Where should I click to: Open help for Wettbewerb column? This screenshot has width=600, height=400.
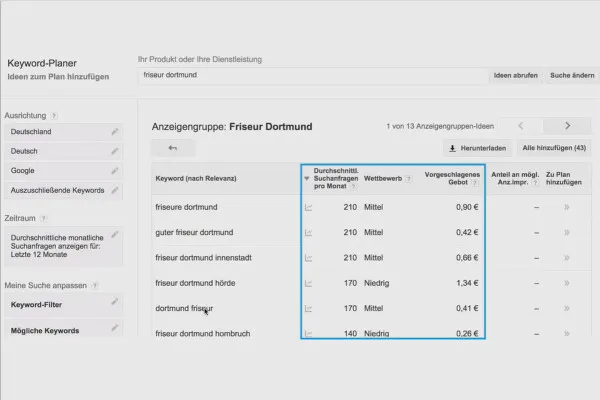[x=409, y=179]
